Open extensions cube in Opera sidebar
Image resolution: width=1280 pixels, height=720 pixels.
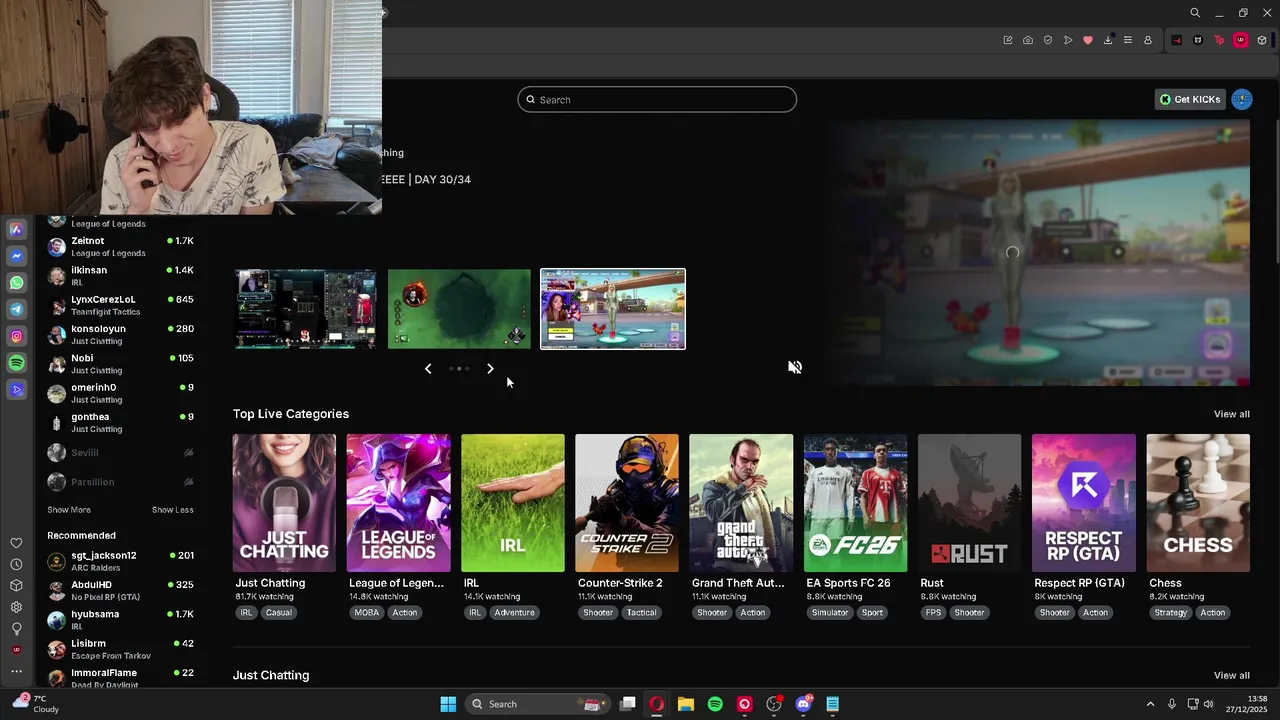pos(16,586)
